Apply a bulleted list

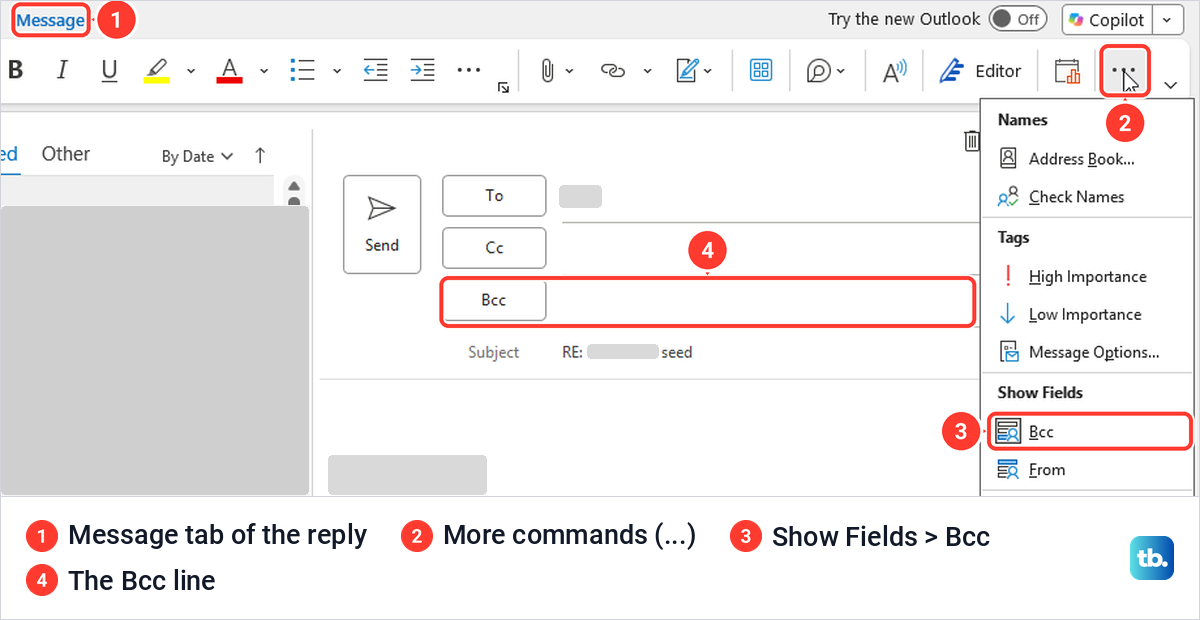[303, 70]
